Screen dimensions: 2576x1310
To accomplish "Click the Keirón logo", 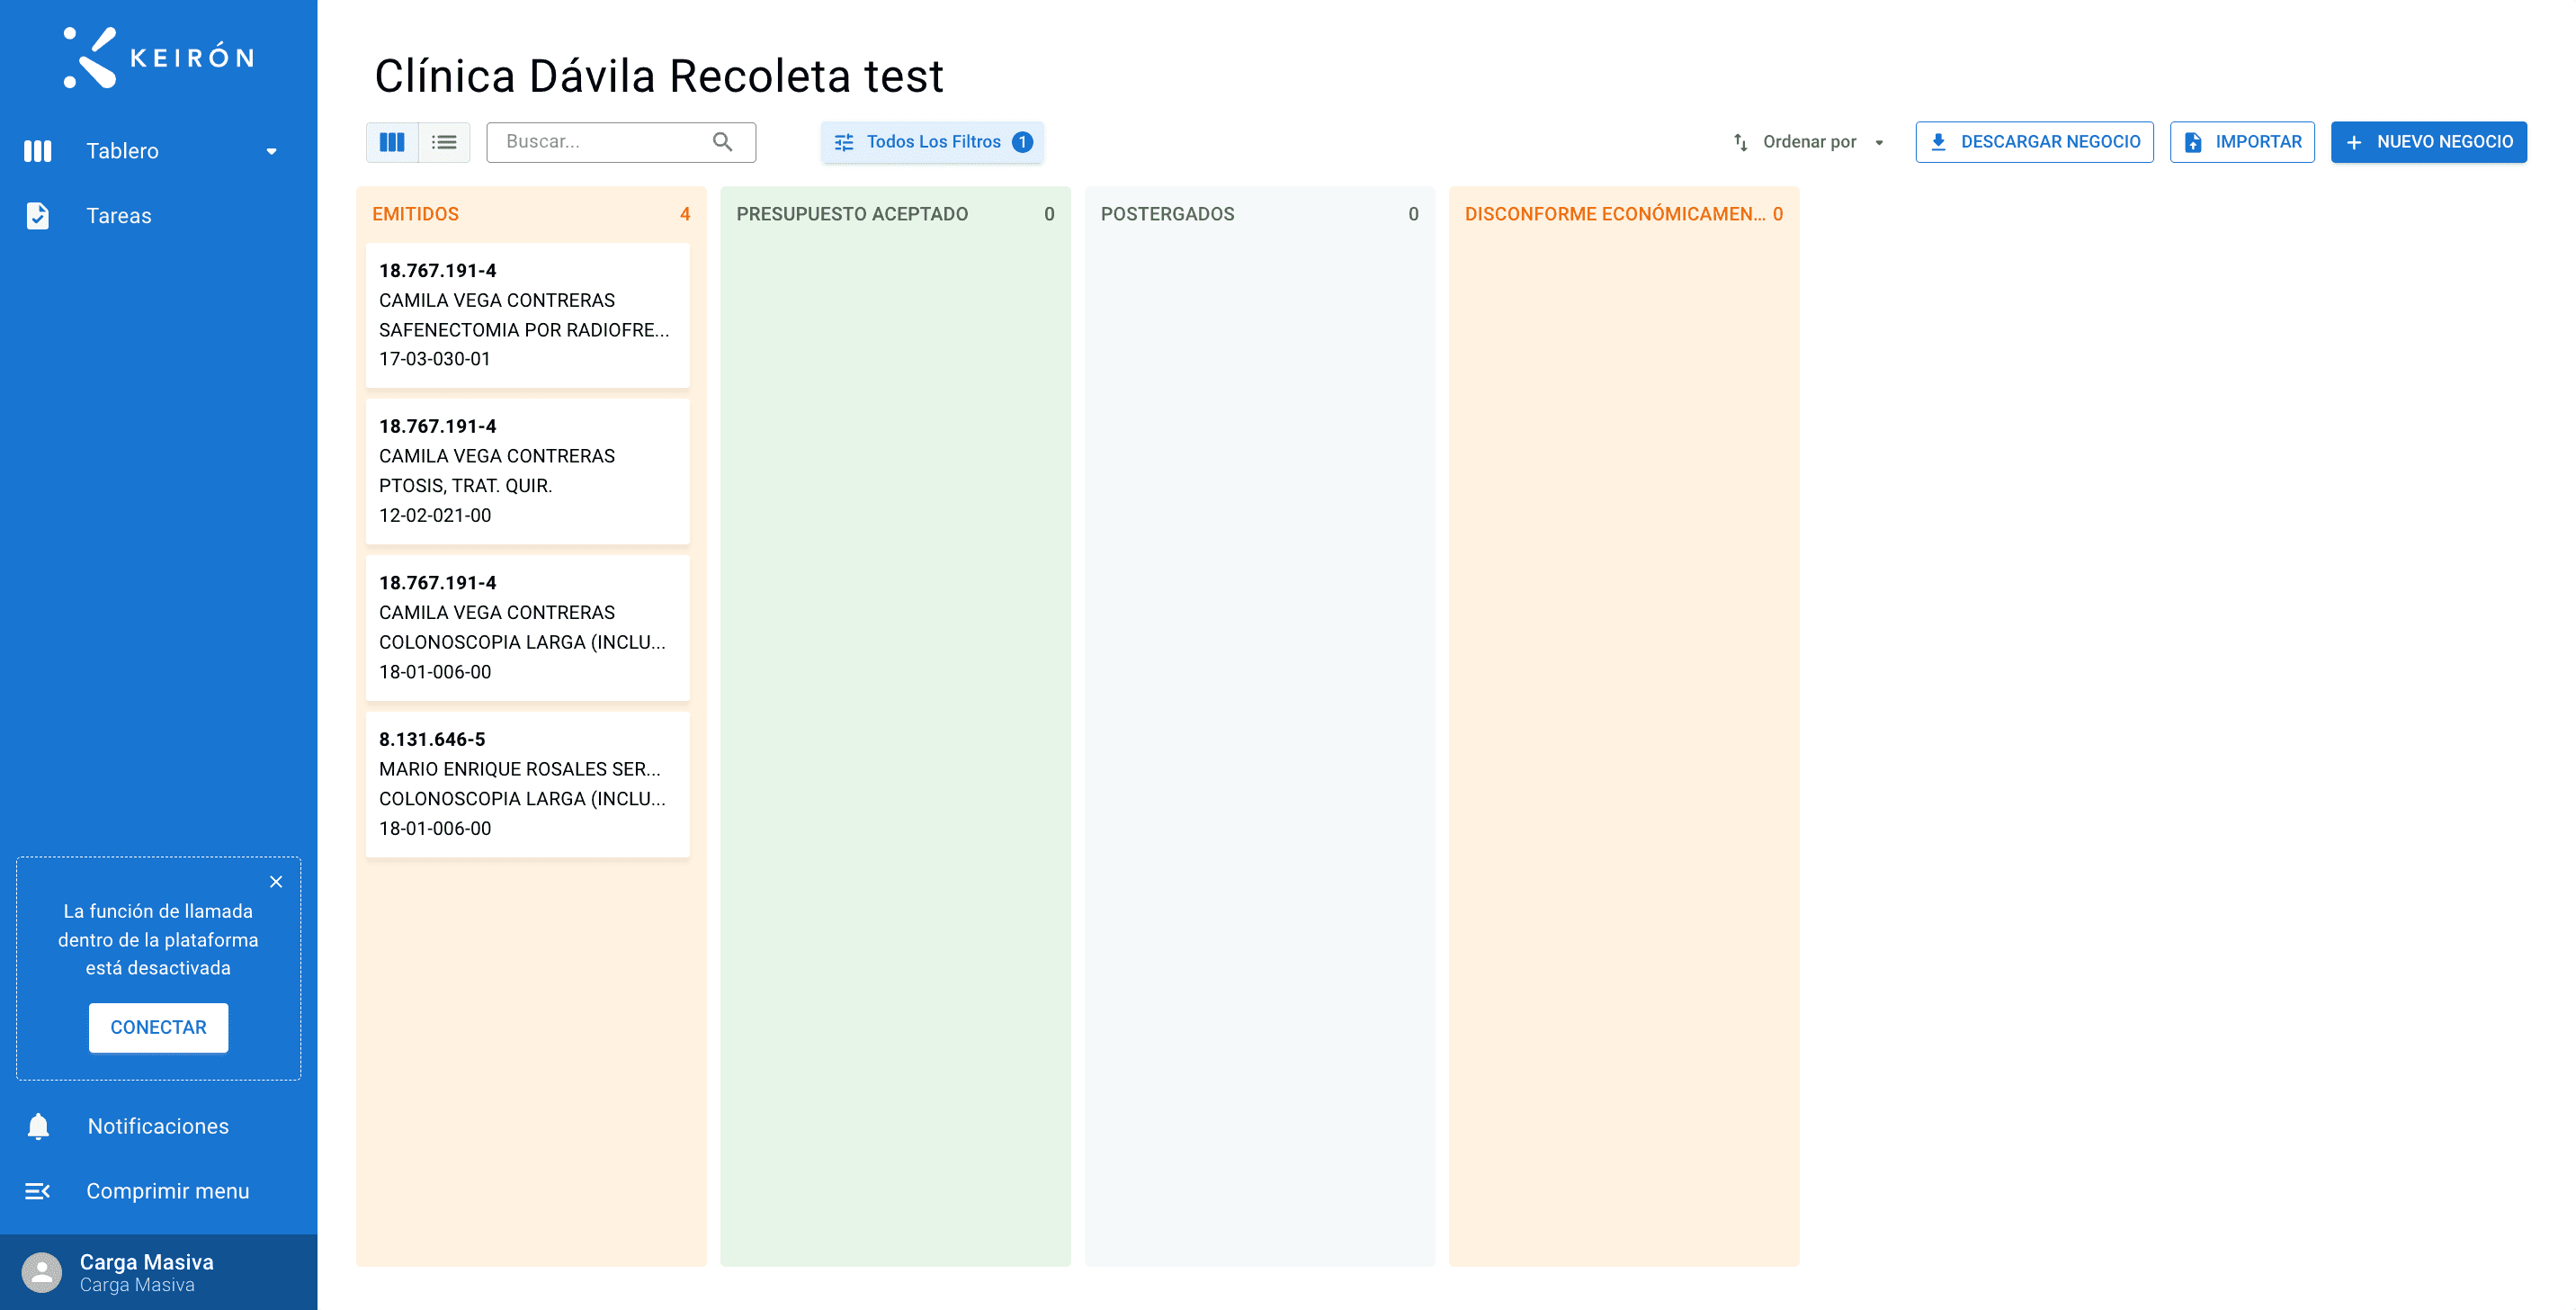I will click(158, 57).
